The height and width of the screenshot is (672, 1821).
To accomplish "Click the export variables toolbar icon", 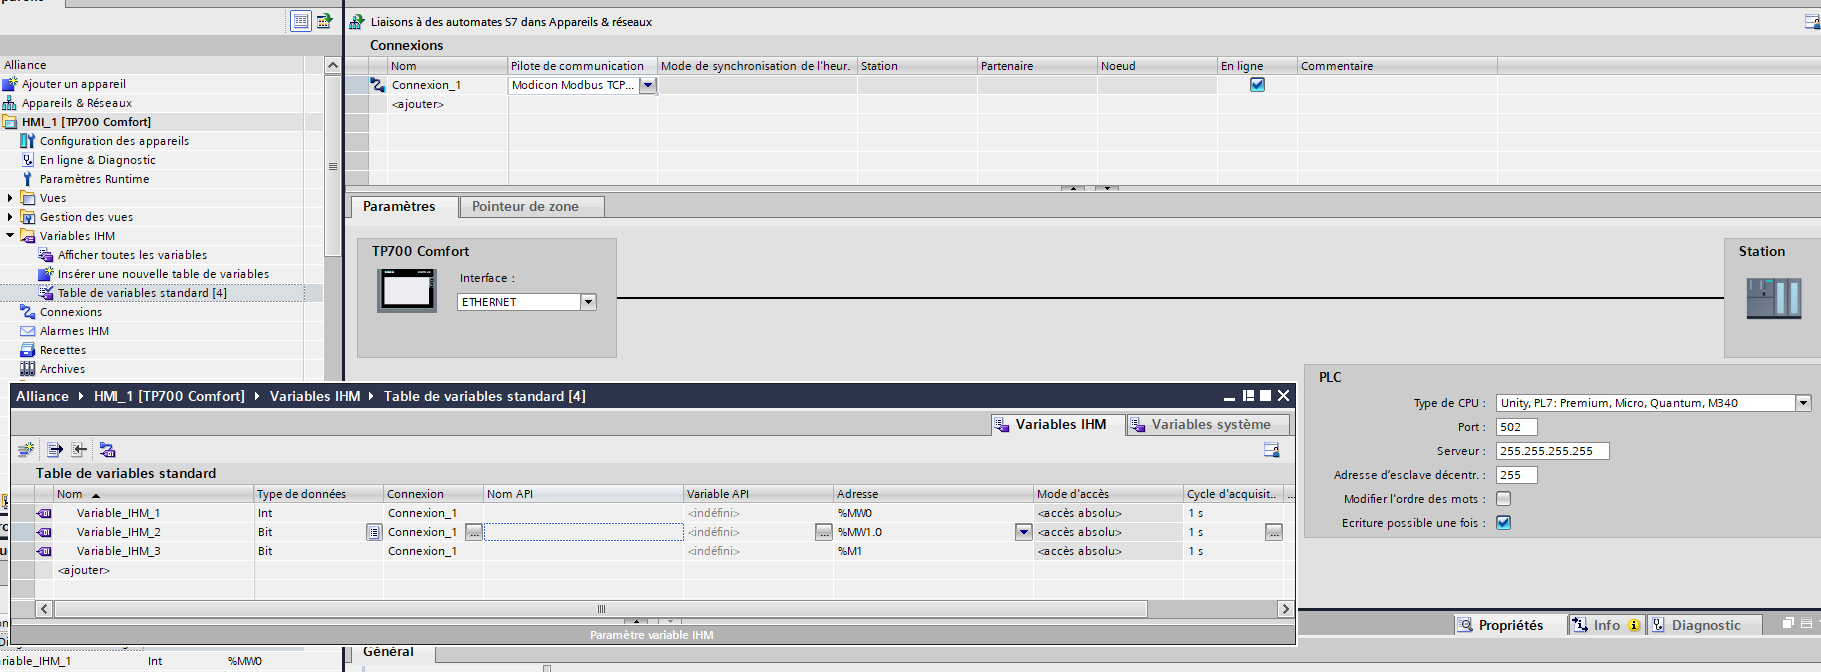I will (55, 450).
